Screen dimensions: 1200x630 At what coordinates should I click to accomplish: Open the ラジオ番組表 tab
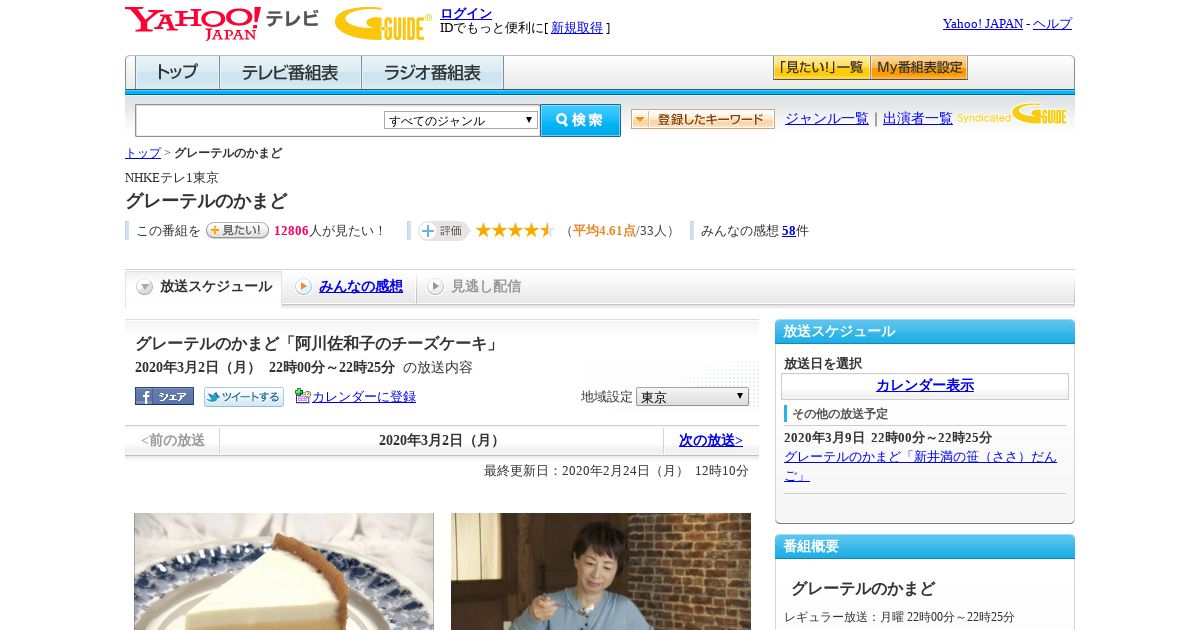(x=432, y=72)
